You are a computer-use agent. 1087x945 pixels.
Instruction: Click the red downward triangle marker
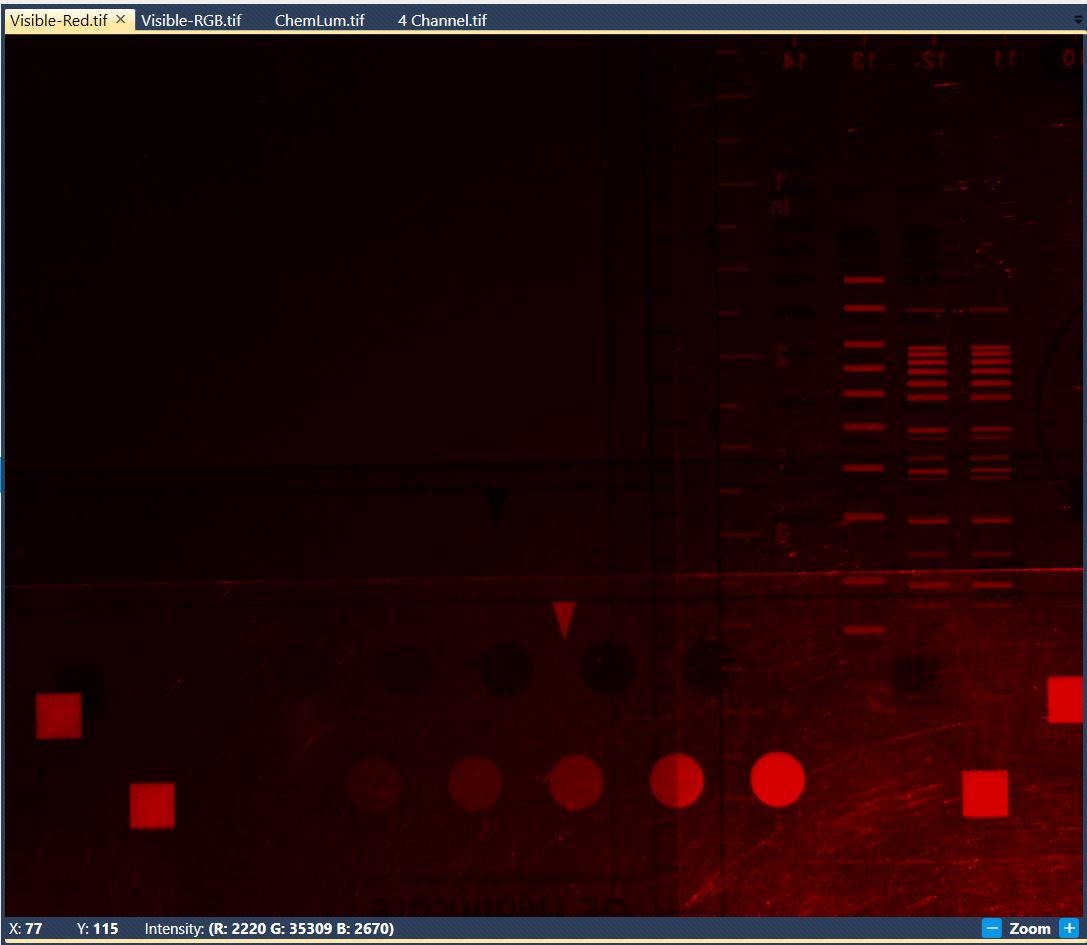coord(564,619)
